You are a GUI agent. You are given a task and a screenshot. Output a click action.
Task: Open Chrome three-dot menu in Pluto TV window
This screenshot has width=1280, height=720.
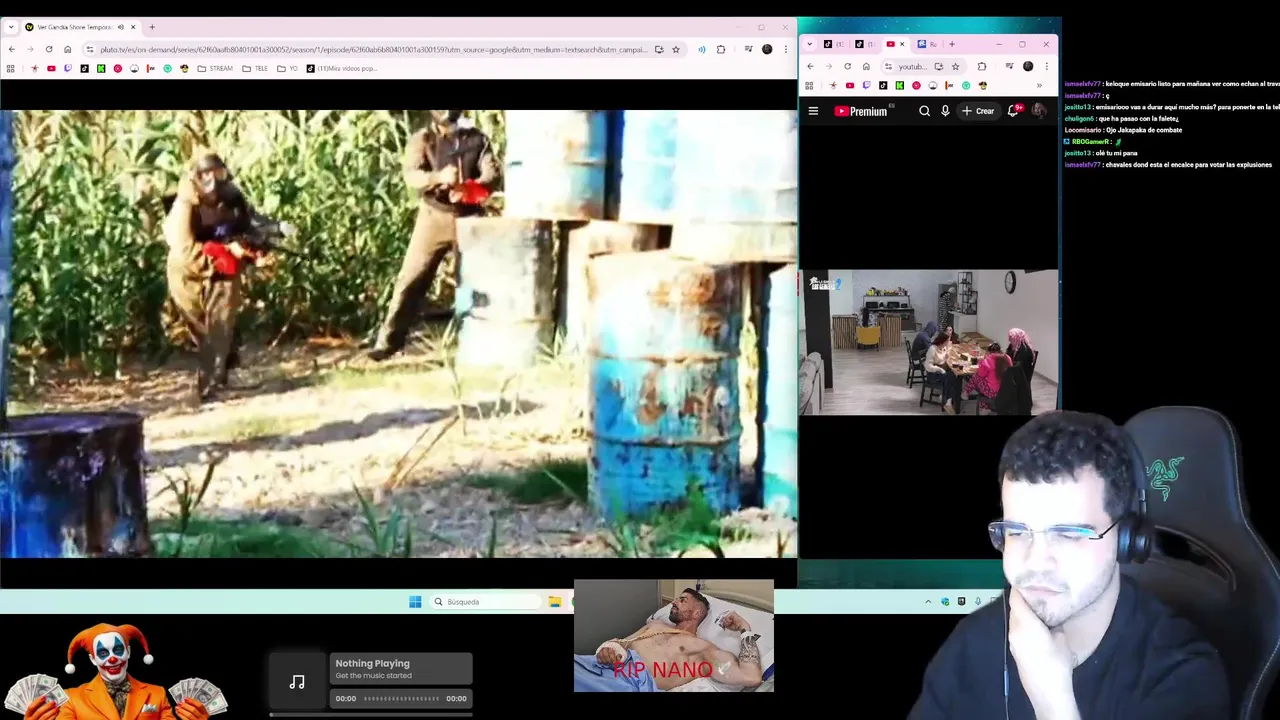click(786, 49)
